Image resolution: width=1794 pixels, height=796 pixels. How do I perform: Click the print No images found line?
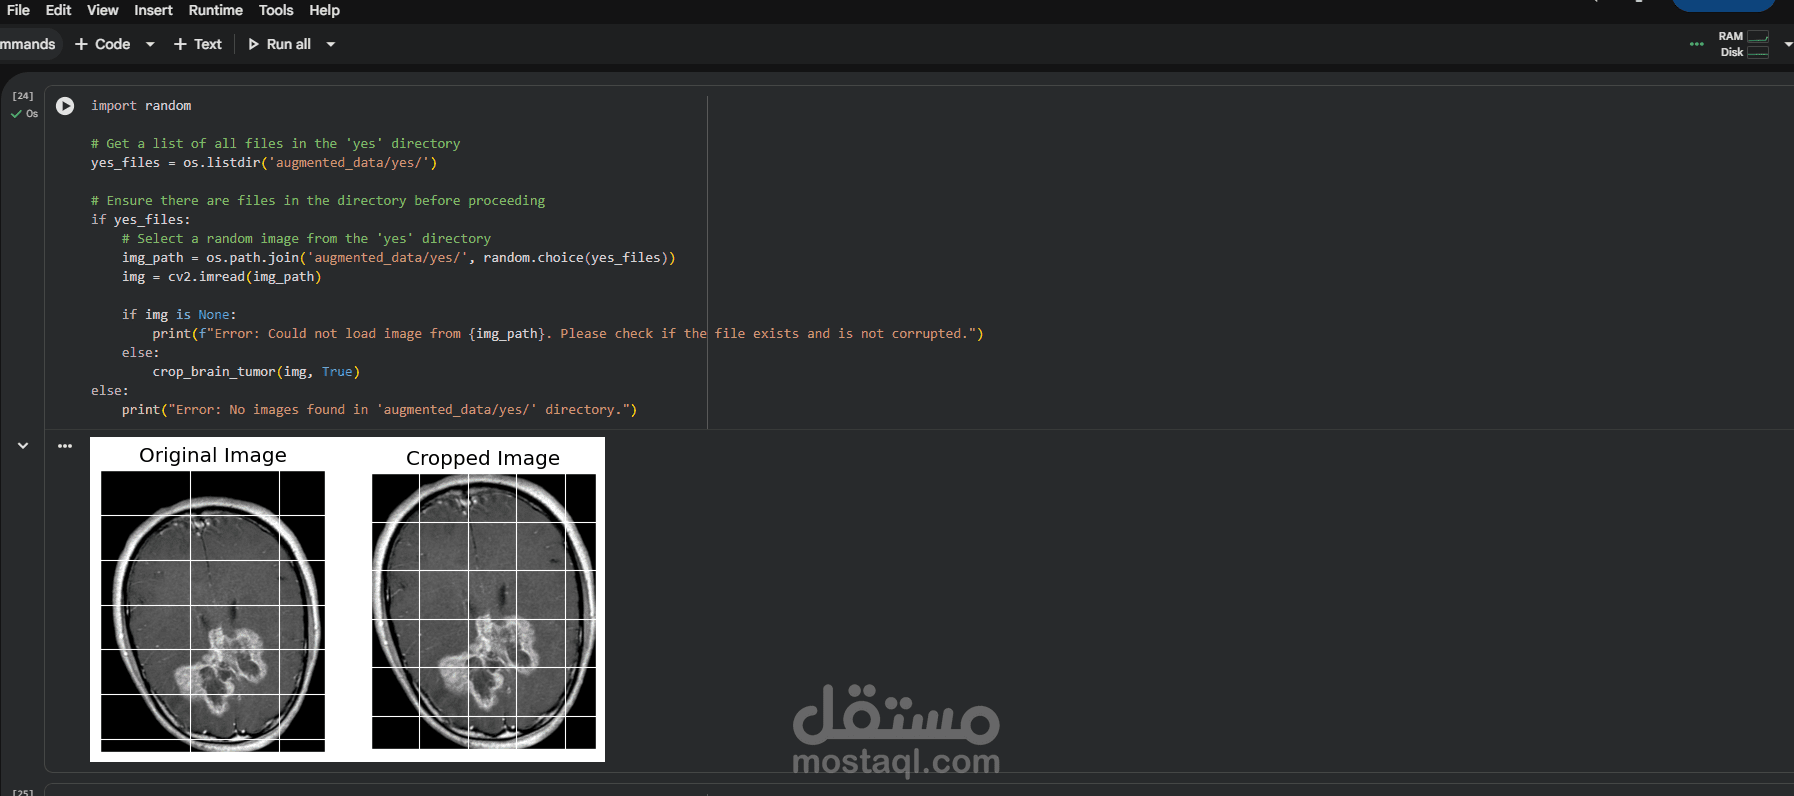point(379,410)
